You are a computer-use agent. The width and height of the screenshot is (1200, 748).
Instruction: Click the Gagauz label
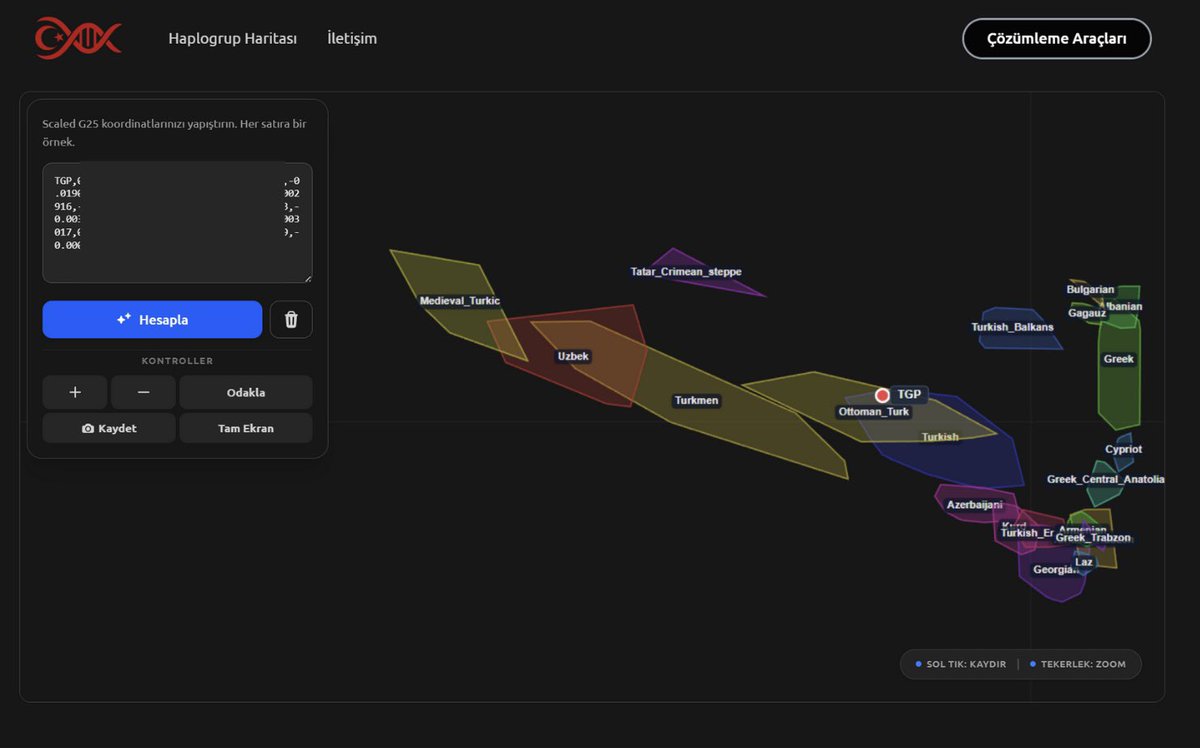pyautogui.click(x=1087, y=313)
